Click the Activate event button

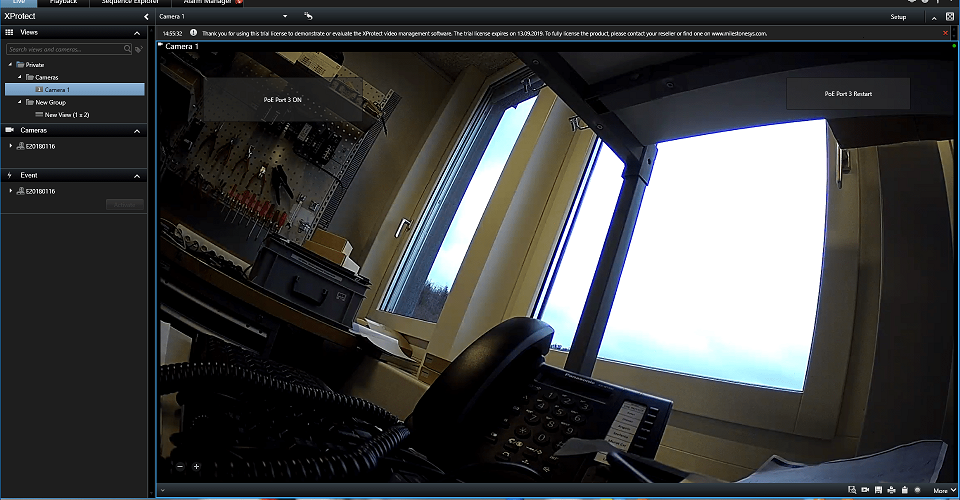point(125,204)
